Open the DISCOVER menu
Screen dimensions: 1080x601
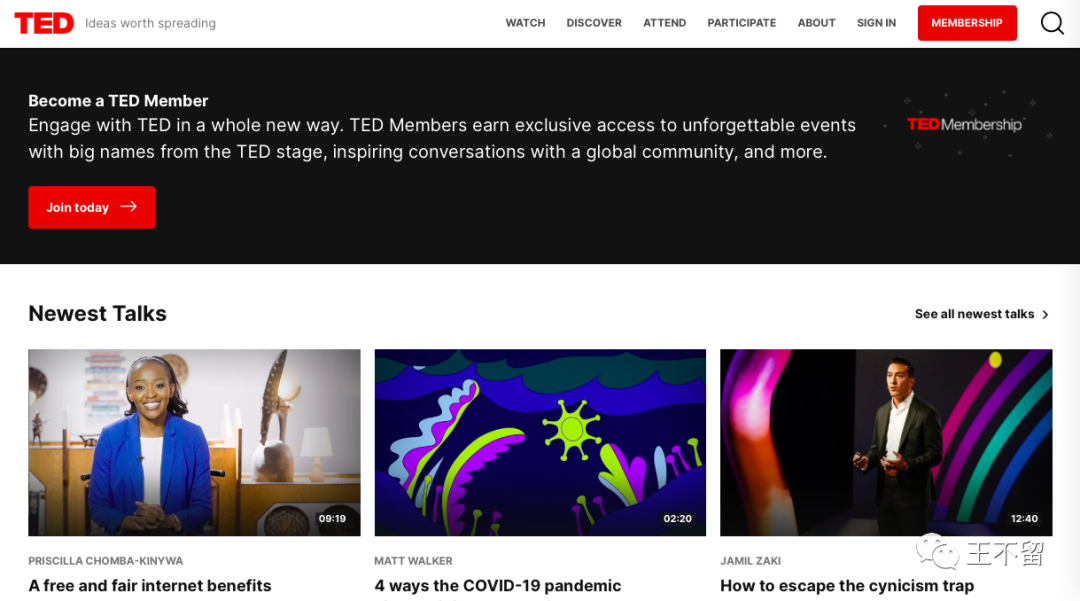594,23
